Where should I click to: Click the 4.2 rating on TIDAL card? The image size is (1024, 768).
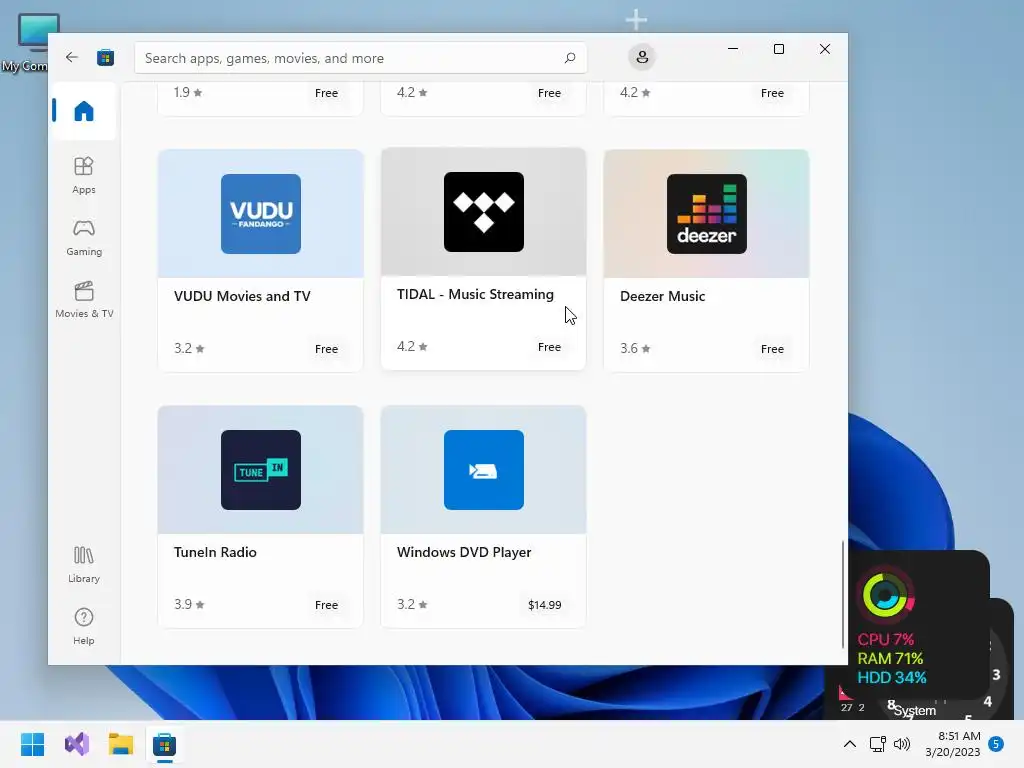point(411,346)
